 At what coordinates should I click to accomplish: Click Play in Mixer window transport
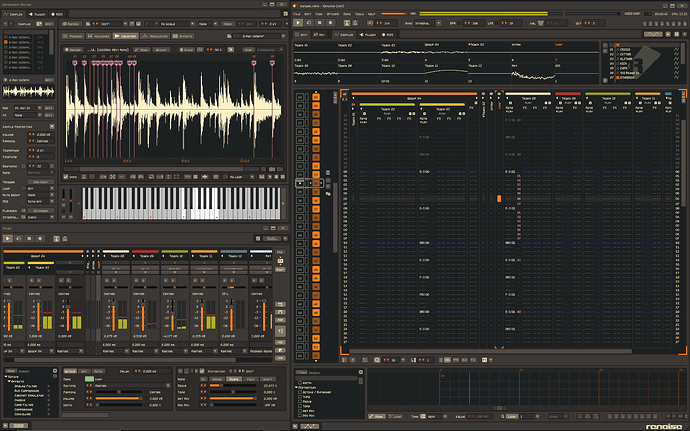point(7,238)
